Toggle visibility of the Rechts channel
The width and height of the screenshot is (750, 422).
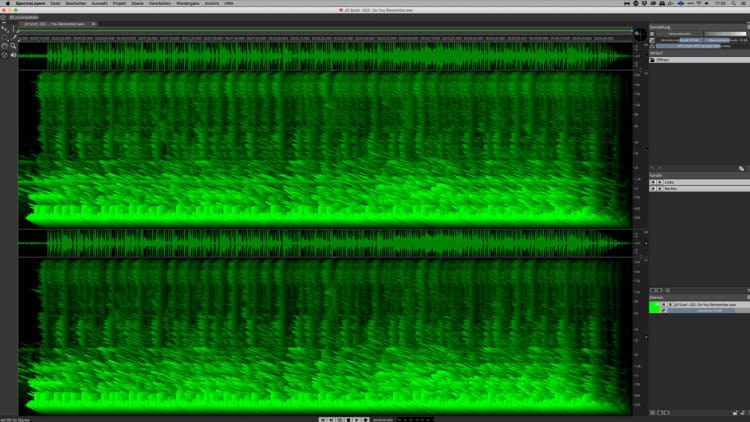(x=653, y=189)
